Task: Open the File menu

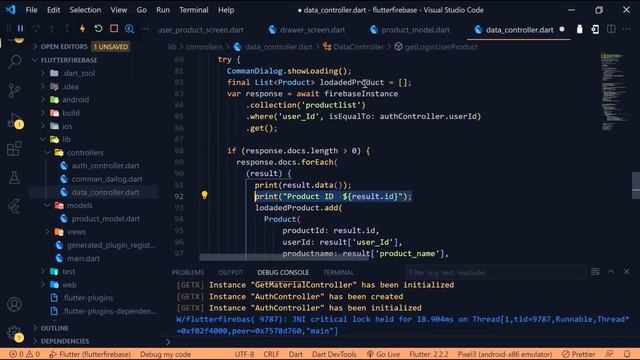Action: [x=31, y=10]
